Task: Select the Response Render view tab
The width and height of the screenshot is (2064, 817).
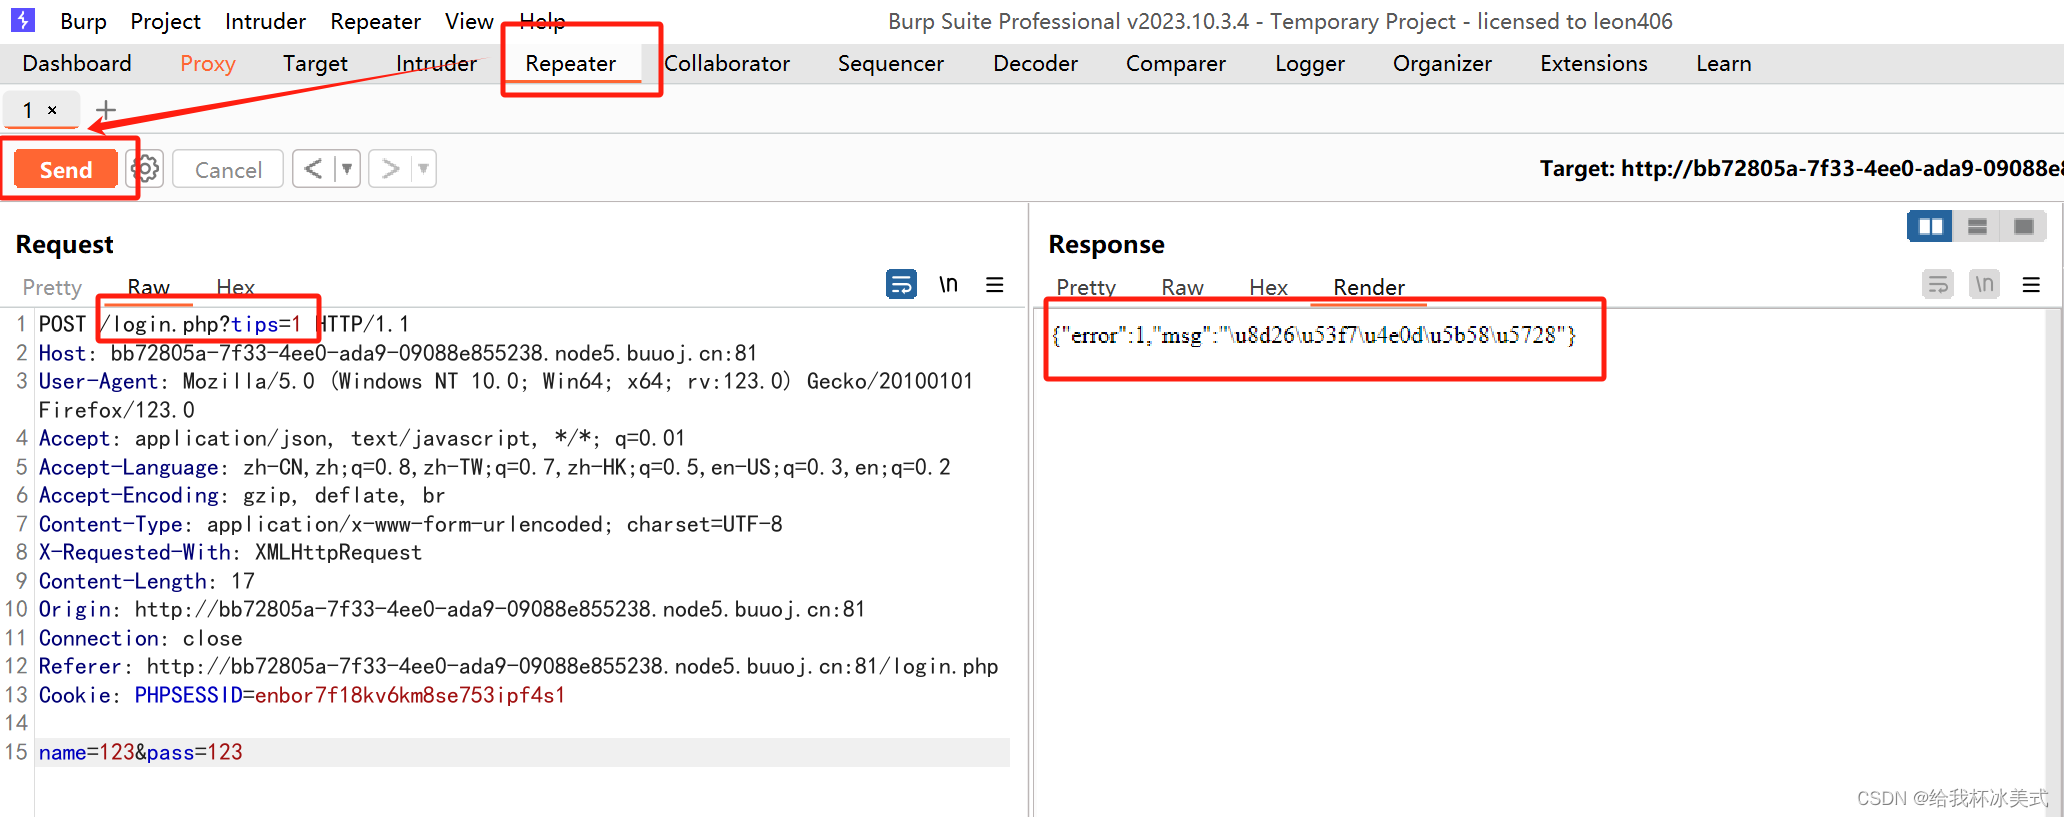Action: pyautogui.click(x=1369, y=287)
